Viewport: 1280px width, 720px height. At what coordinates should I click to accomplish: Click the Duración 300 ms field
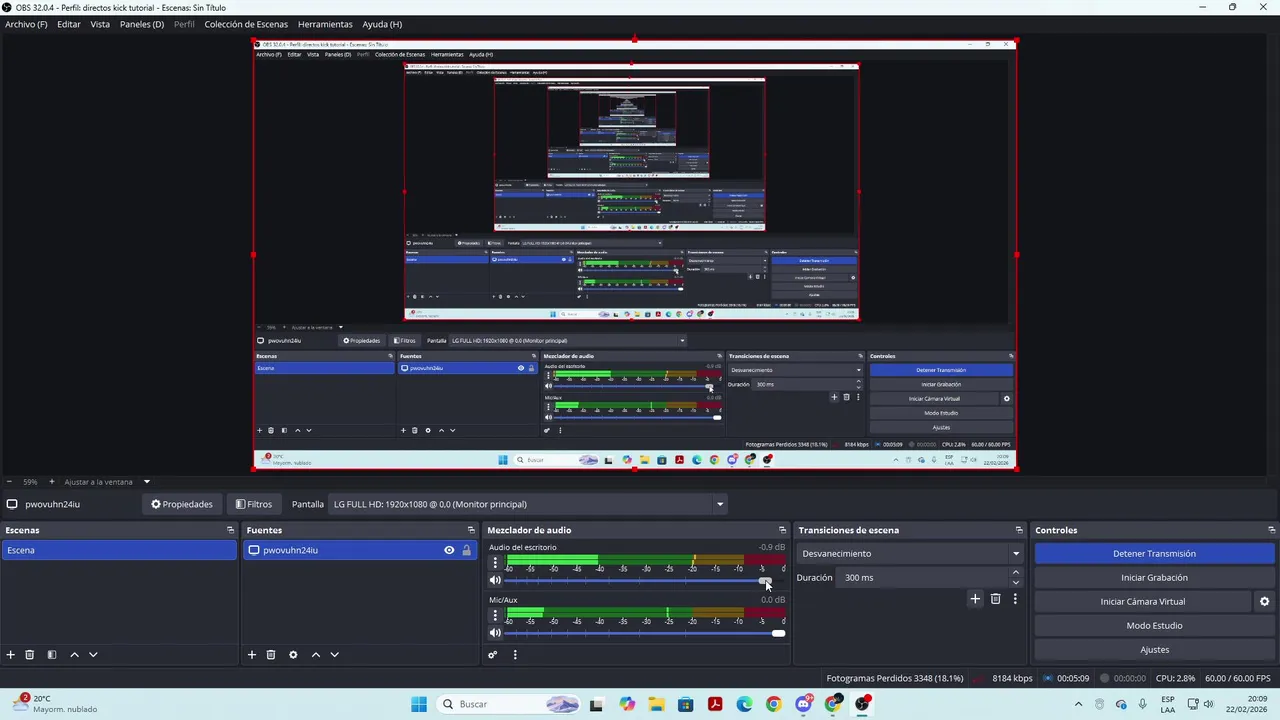pyautogui.click(x=923, y=578)
